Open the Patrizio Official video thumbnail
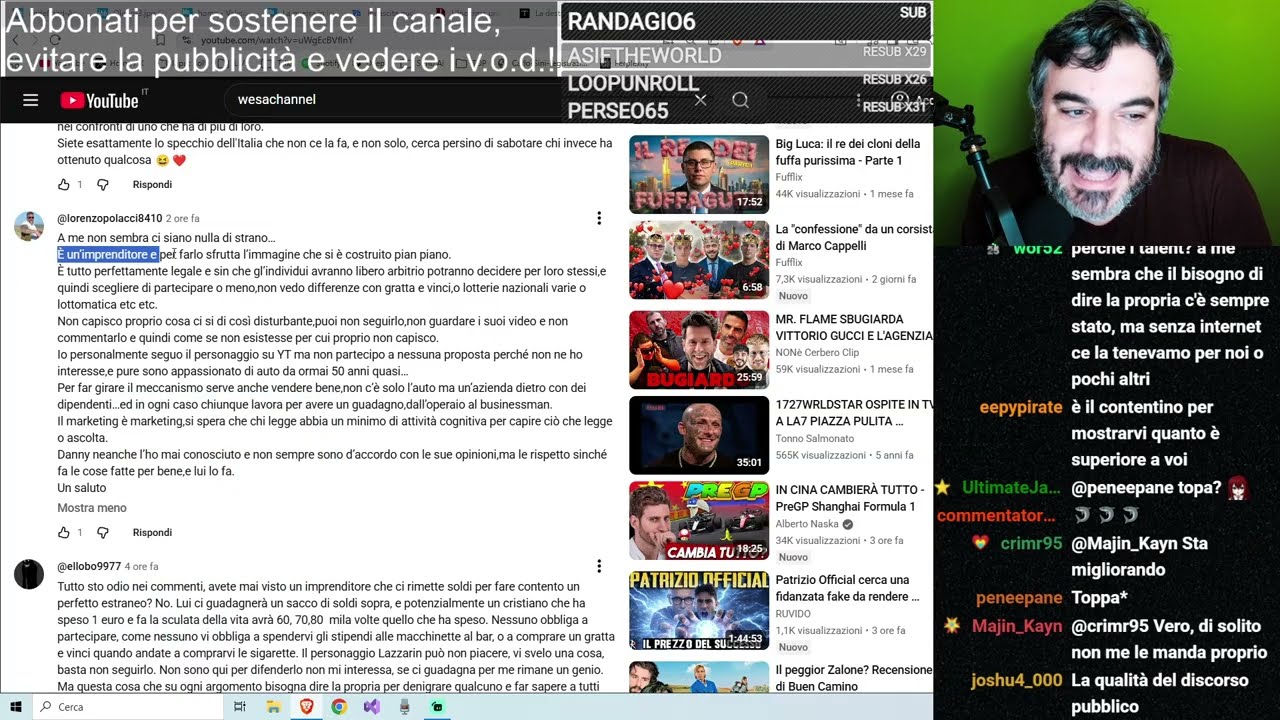 point(699,610)
